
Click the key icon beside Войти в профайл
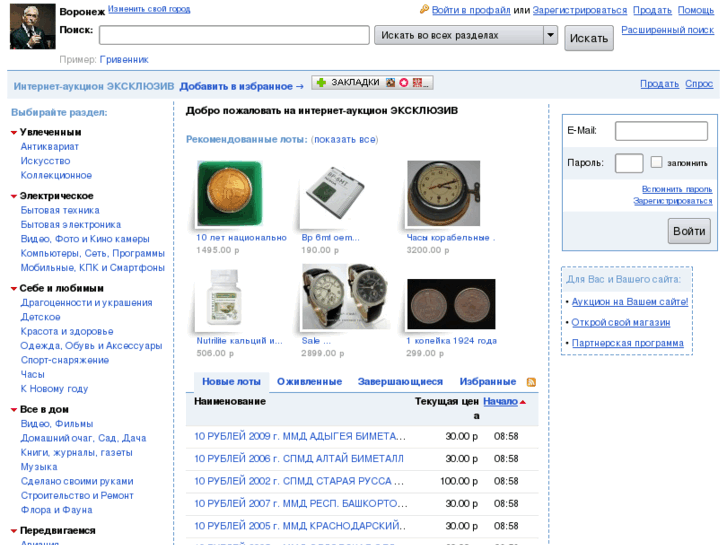coord(424,9)
